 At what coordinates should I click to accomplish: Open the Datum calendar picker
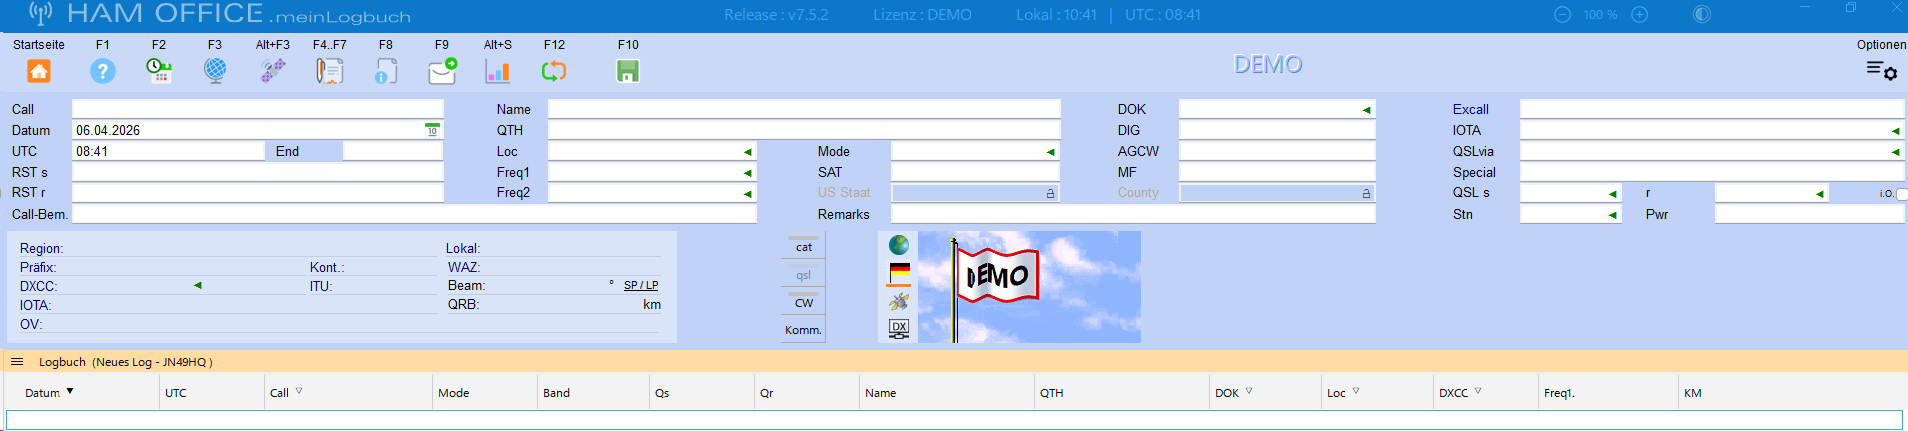coord(433,131)
